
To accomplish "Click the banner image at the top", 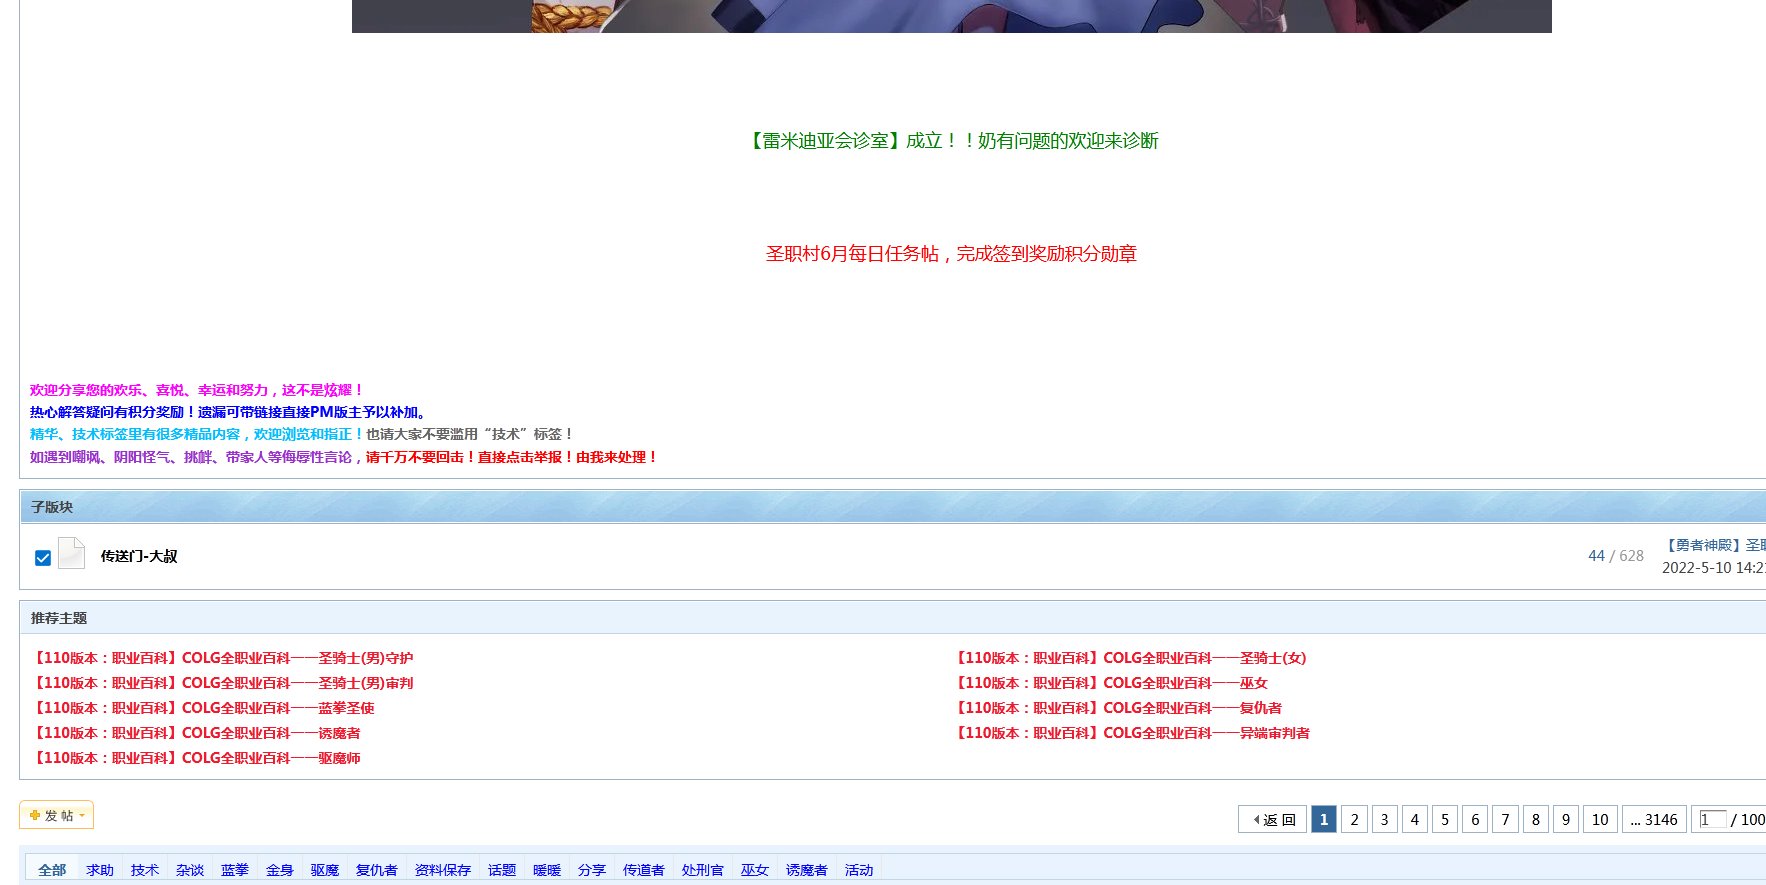I will (951, 16).
